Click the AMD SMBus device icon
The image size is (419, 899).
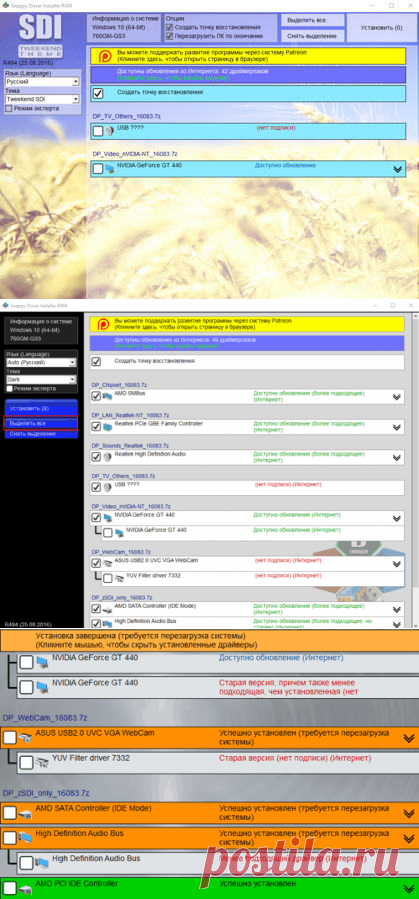point(107,397)
